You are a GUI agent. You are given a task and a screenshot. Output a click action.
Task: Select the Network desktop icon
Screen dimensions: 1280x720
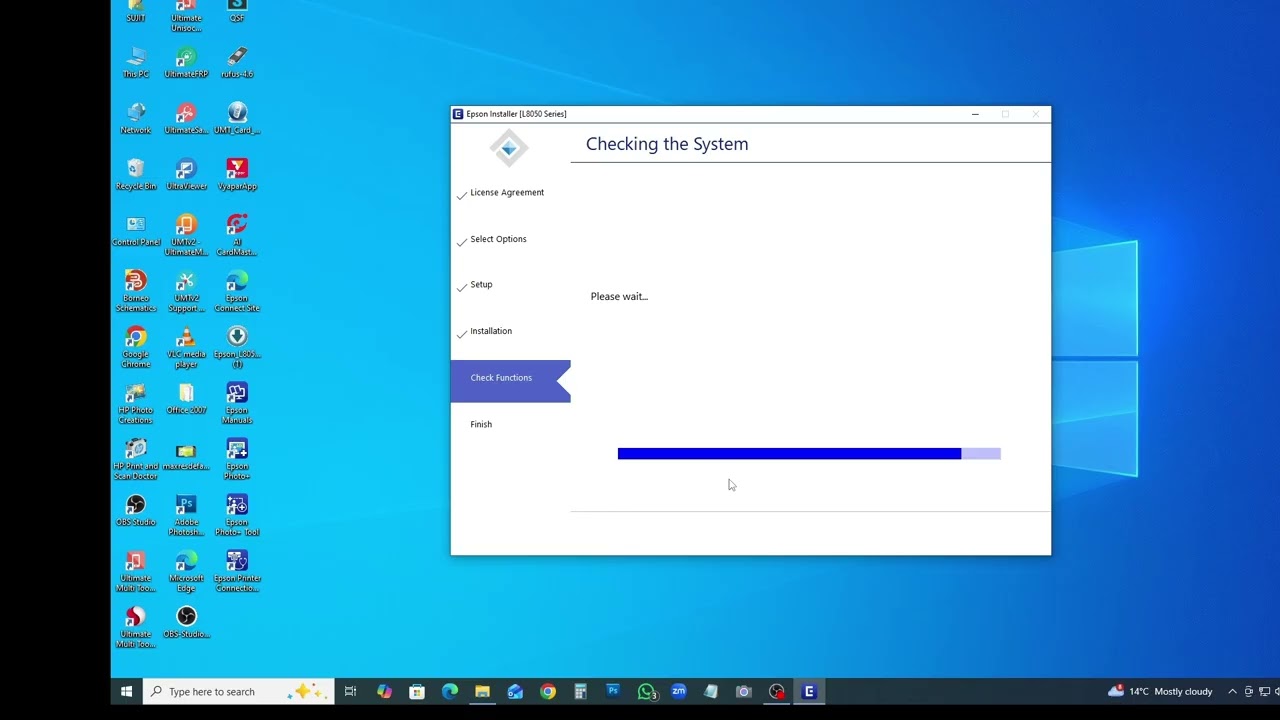click(x=136, y=118)
